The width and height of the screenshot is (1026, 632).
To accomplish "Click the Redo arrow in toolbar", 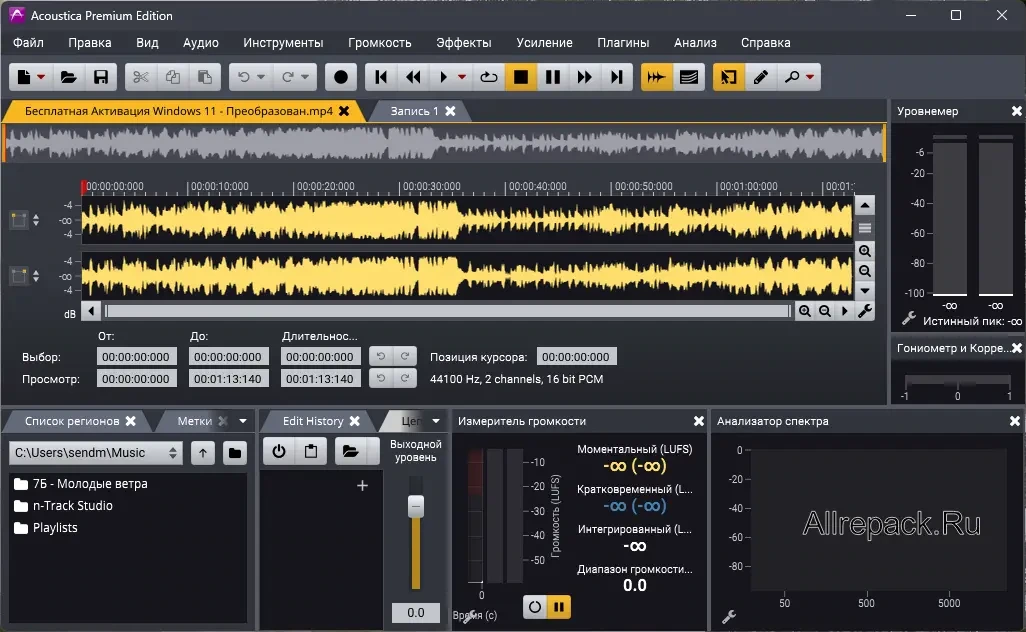I will click(x=287, y=77).
